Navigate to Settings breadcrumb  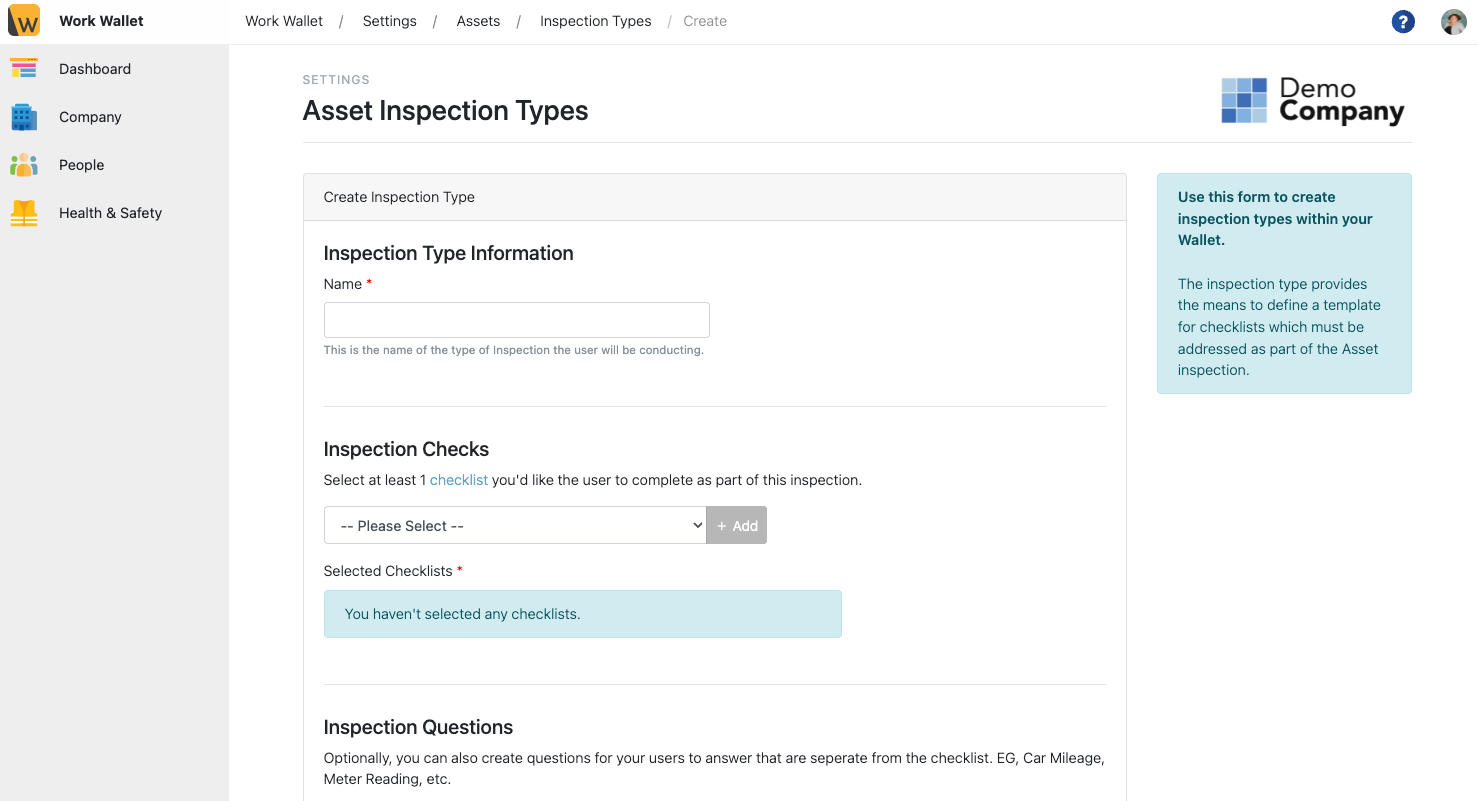tap(389, 21)
